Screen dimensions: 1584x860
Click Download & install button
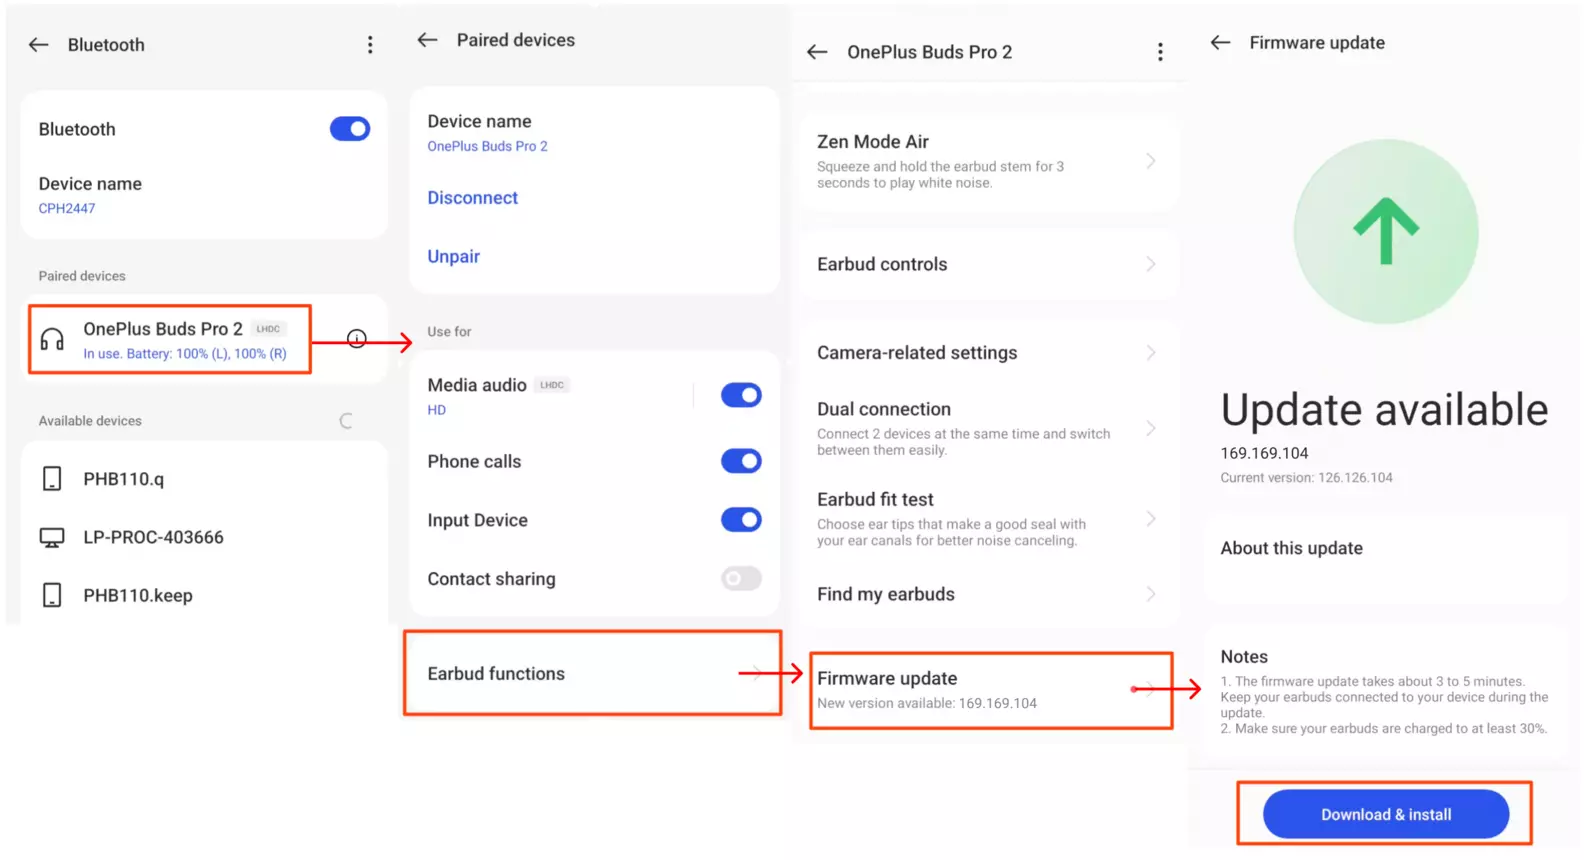(1386, 814)
